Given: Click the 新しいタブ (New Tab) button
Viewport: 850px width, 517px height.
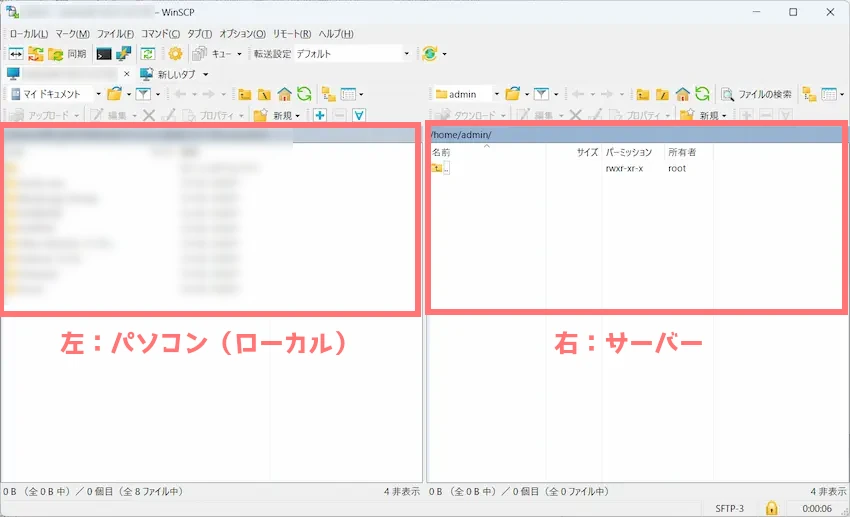Looking at the screenshot, I should coord(168,74).
